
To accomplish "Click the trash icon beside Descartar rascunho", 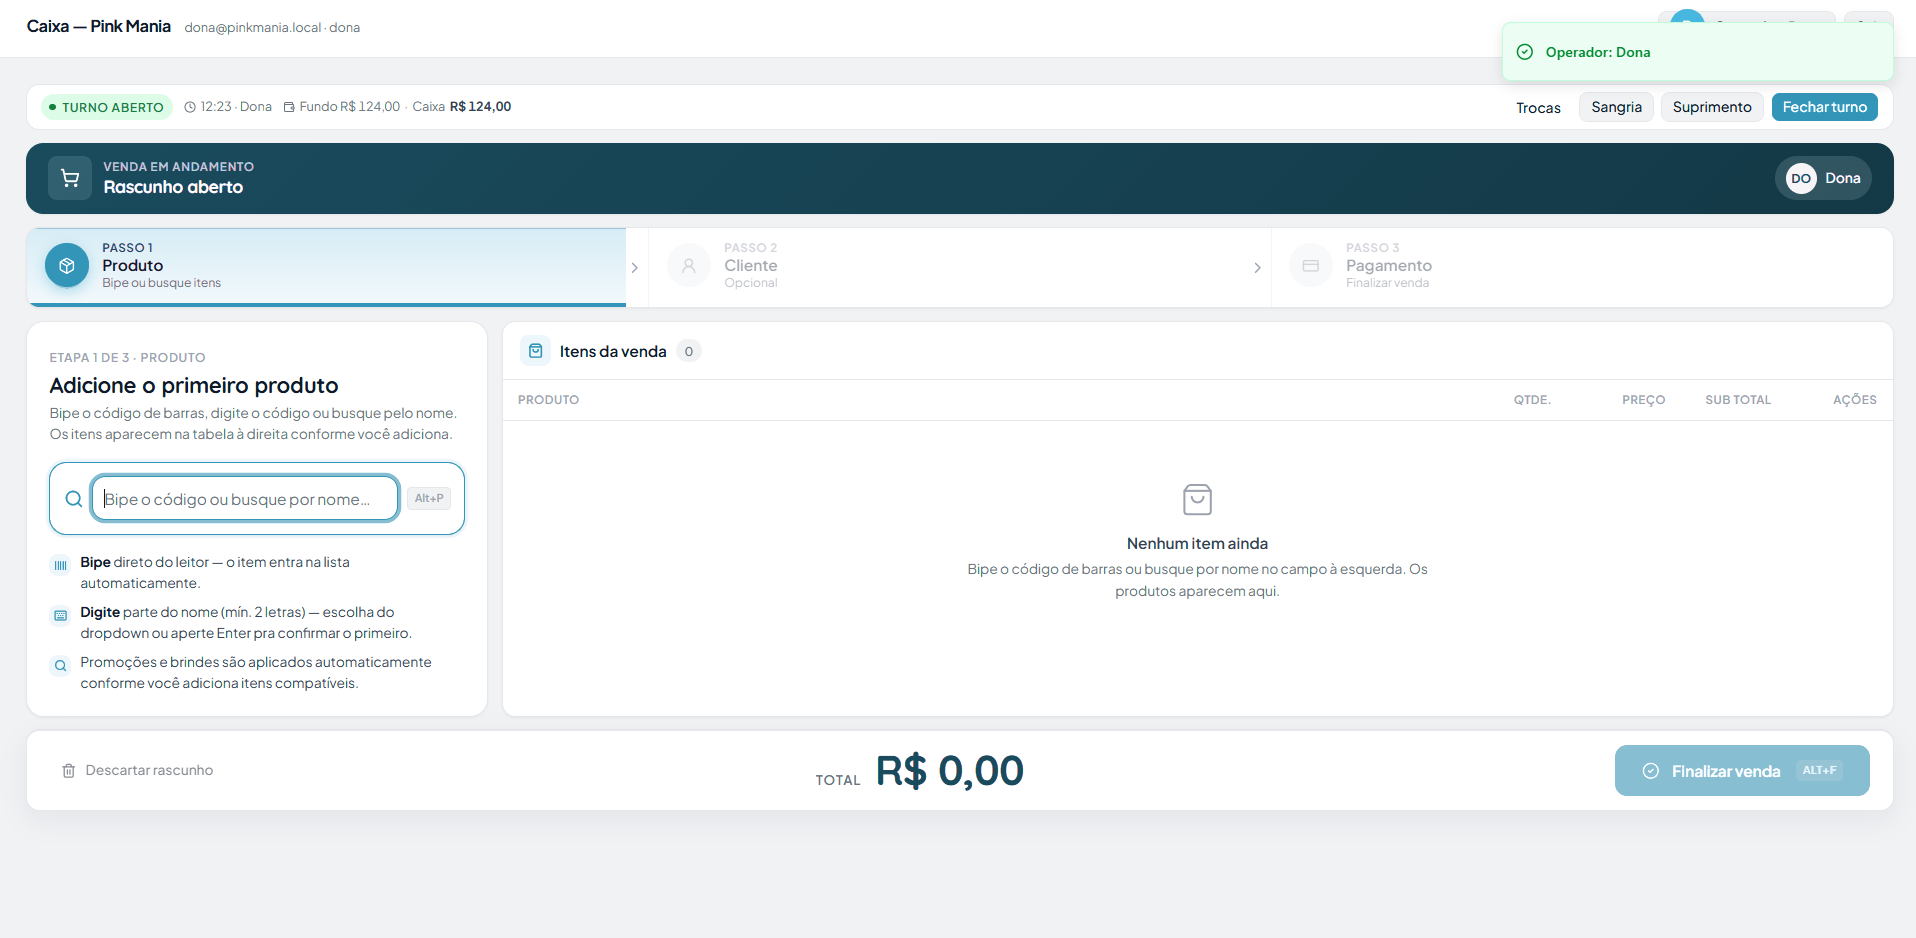I will [x=69, y=771].
